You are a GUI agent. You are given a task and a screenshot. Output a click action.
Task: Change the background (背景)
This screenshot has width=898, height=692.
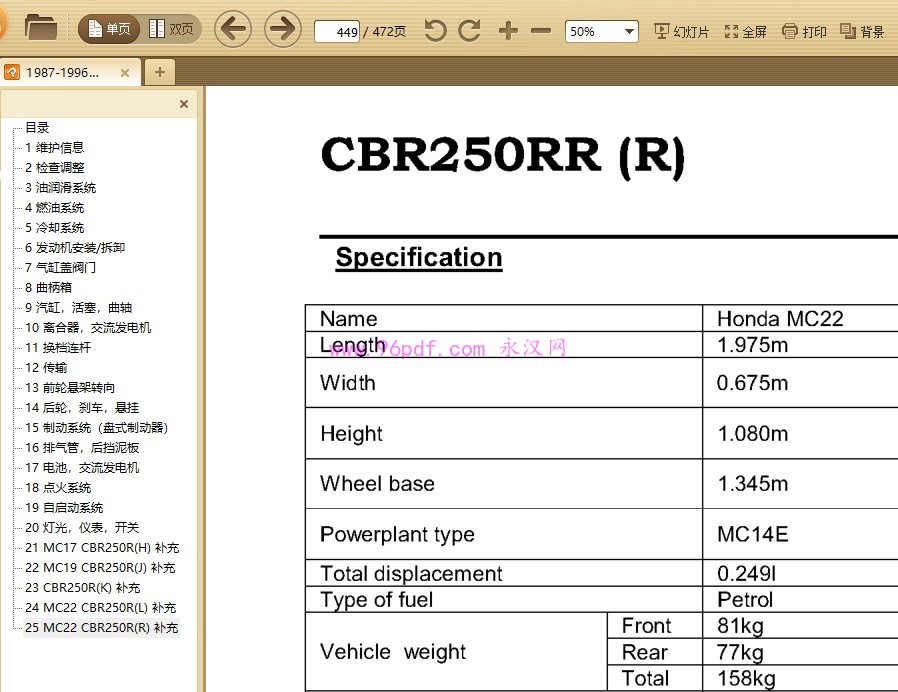click(862, 32)
